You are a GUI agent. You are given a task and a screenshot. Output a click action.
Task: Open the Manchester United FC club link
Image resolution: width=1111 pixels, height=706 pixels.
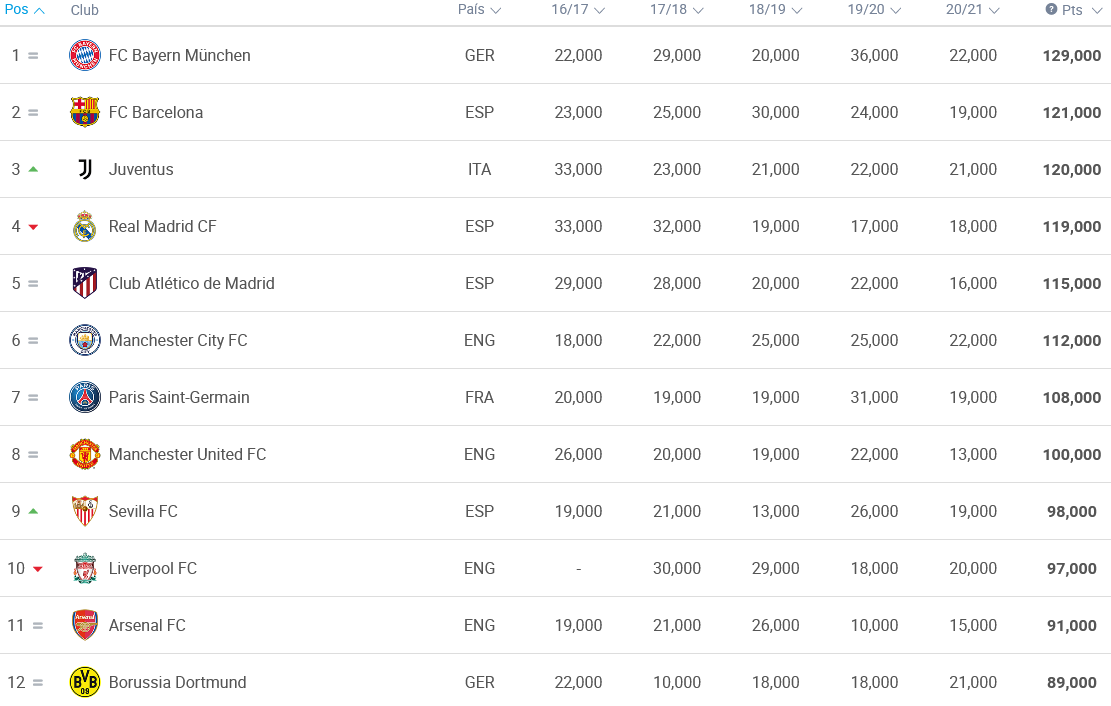pyautogui.click(x=187, y=454)
